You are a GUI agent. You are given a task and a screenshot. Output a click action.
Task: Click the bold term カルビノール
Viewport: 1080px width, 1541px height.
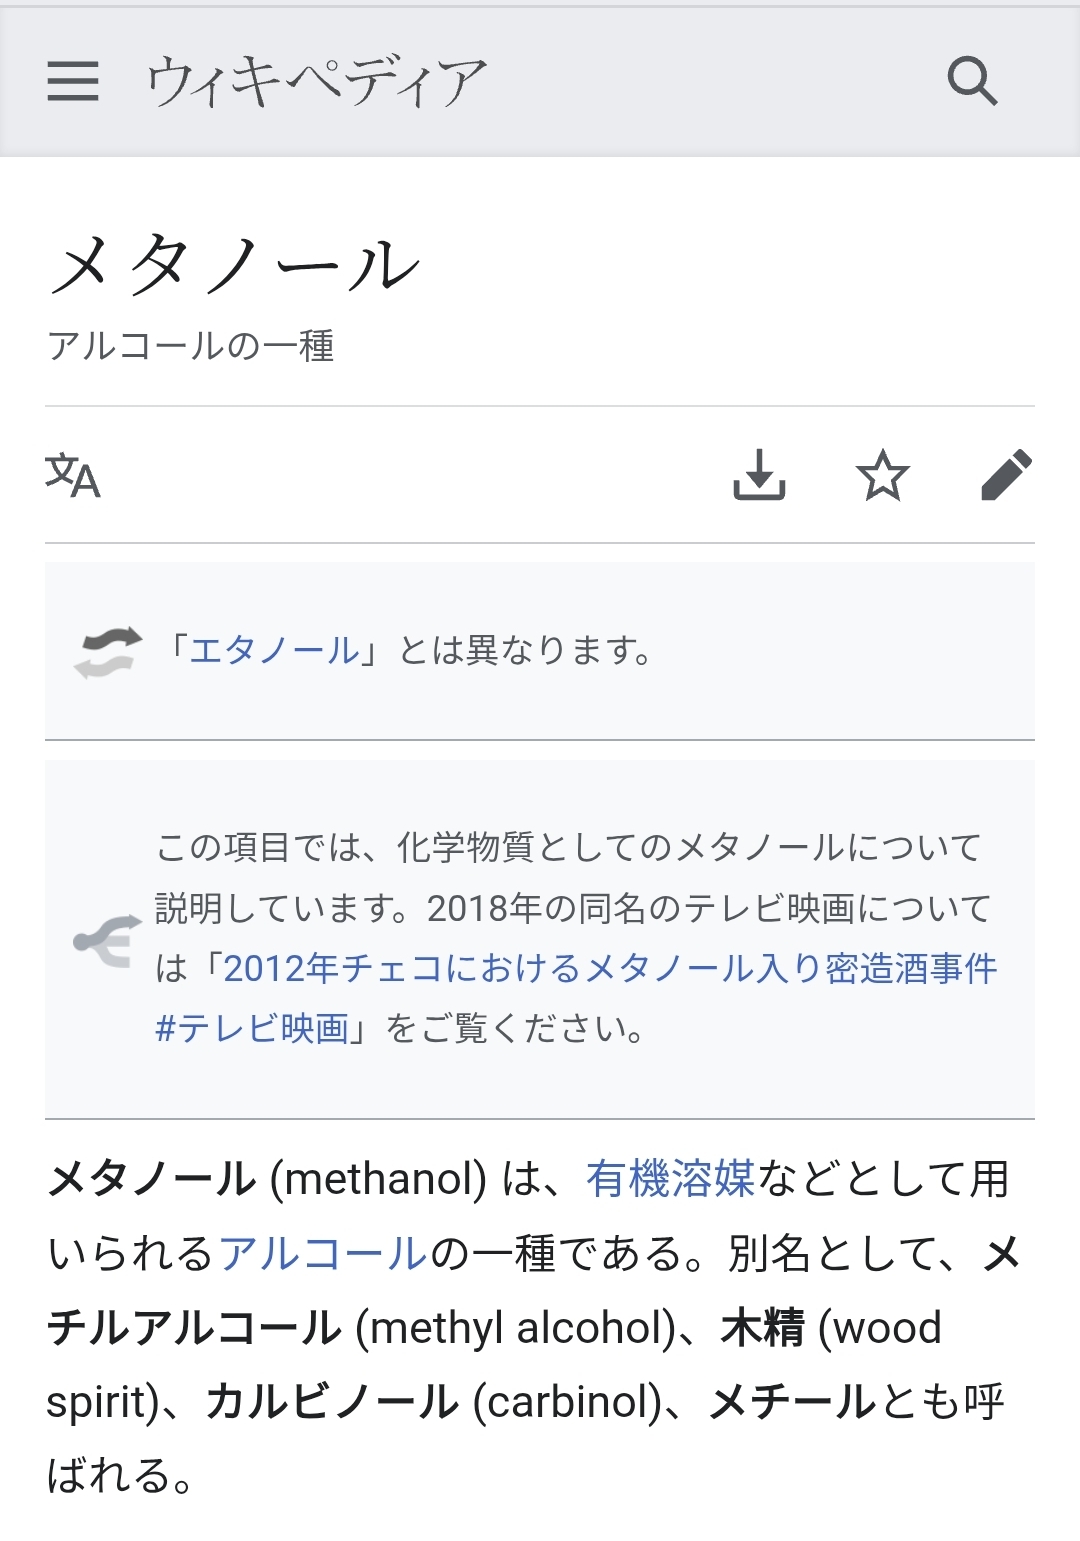[x=332, y=1402]
